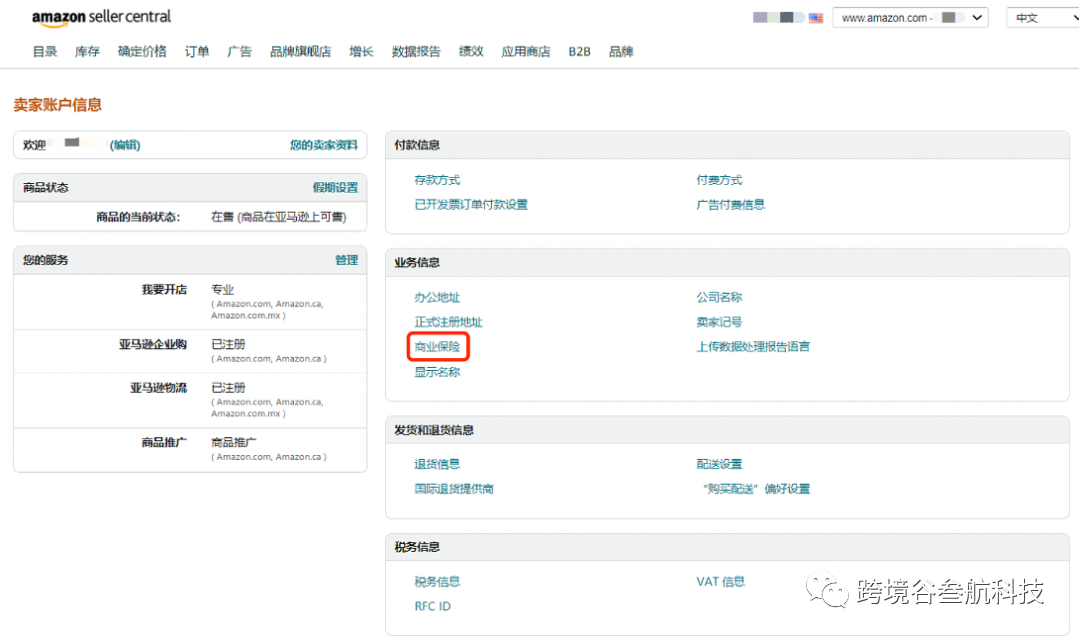Click the 编辑 link next to welcome
1080x640 pixels.
pos(124,145)
